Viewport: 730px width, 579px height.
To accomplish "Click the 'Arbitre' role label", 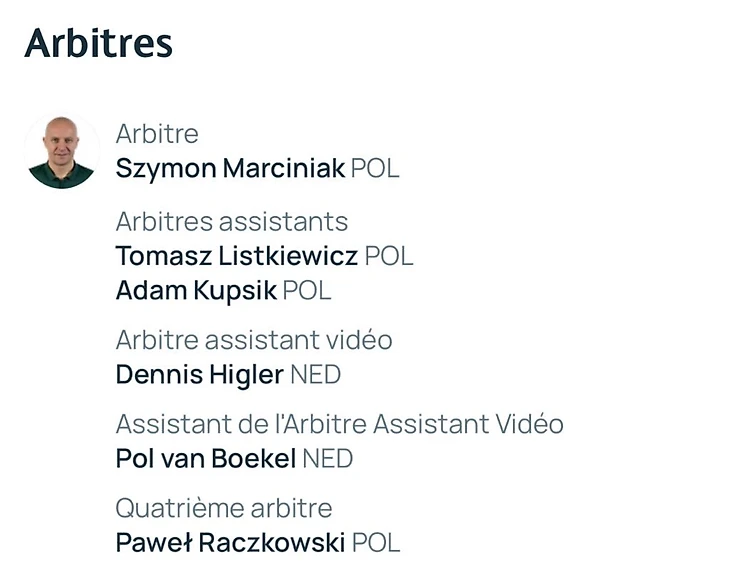I will [x=157, y=134].
